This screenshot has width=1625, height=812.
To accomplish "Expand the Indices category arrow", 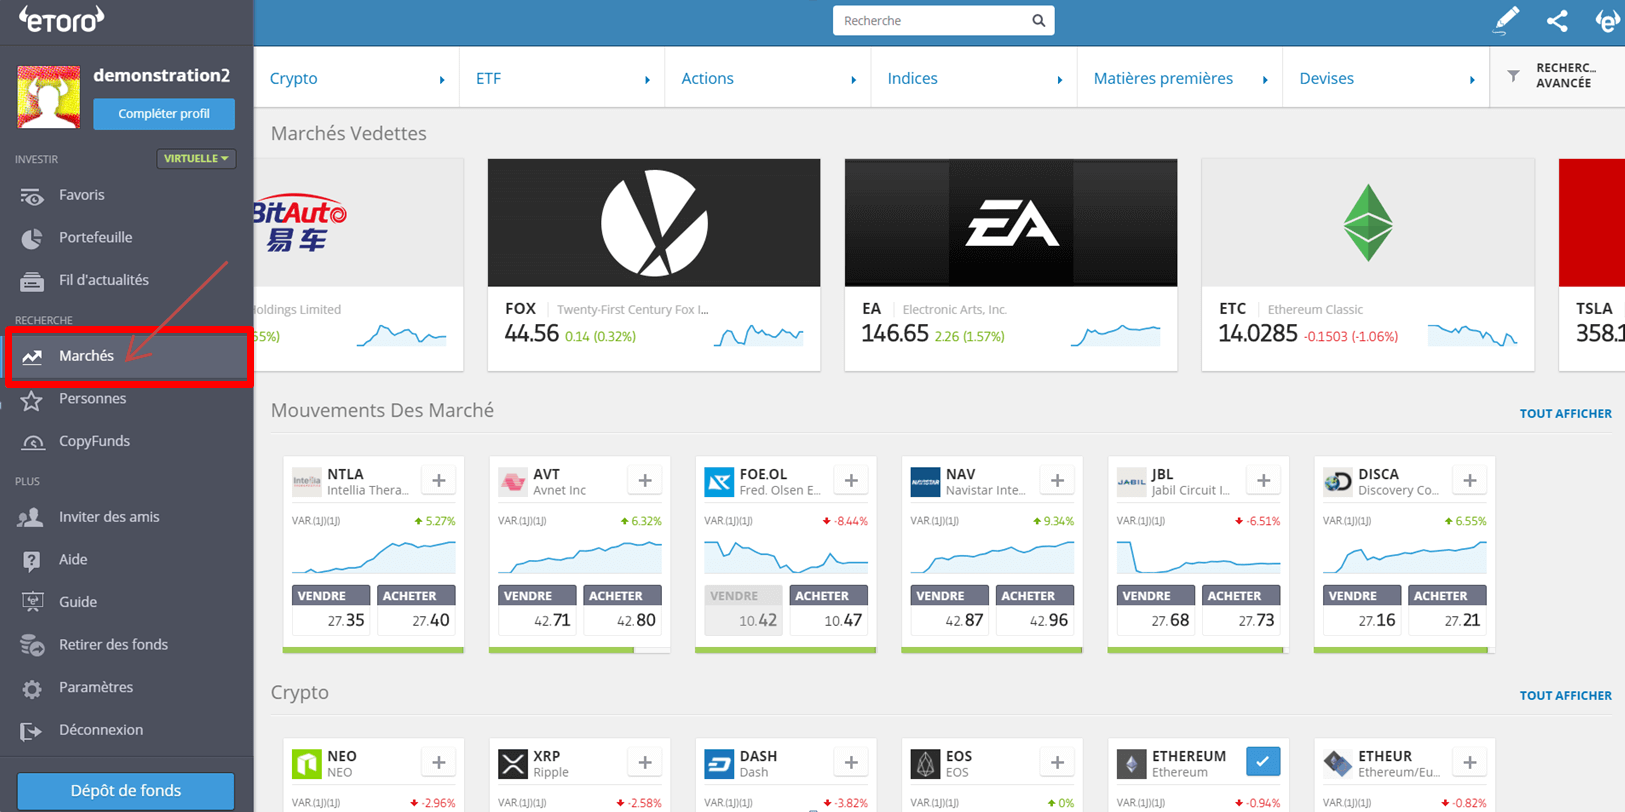I will pyautogui.click(x=1059, y=80).
